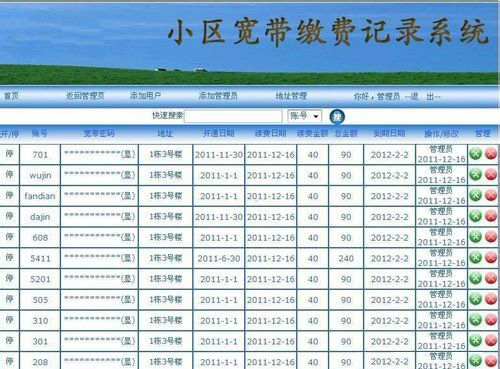Image resolution: width=500 pixels, height=369 pixels.
Task: Click the green icon in row fandian
Action: click(x=475, y=195)
